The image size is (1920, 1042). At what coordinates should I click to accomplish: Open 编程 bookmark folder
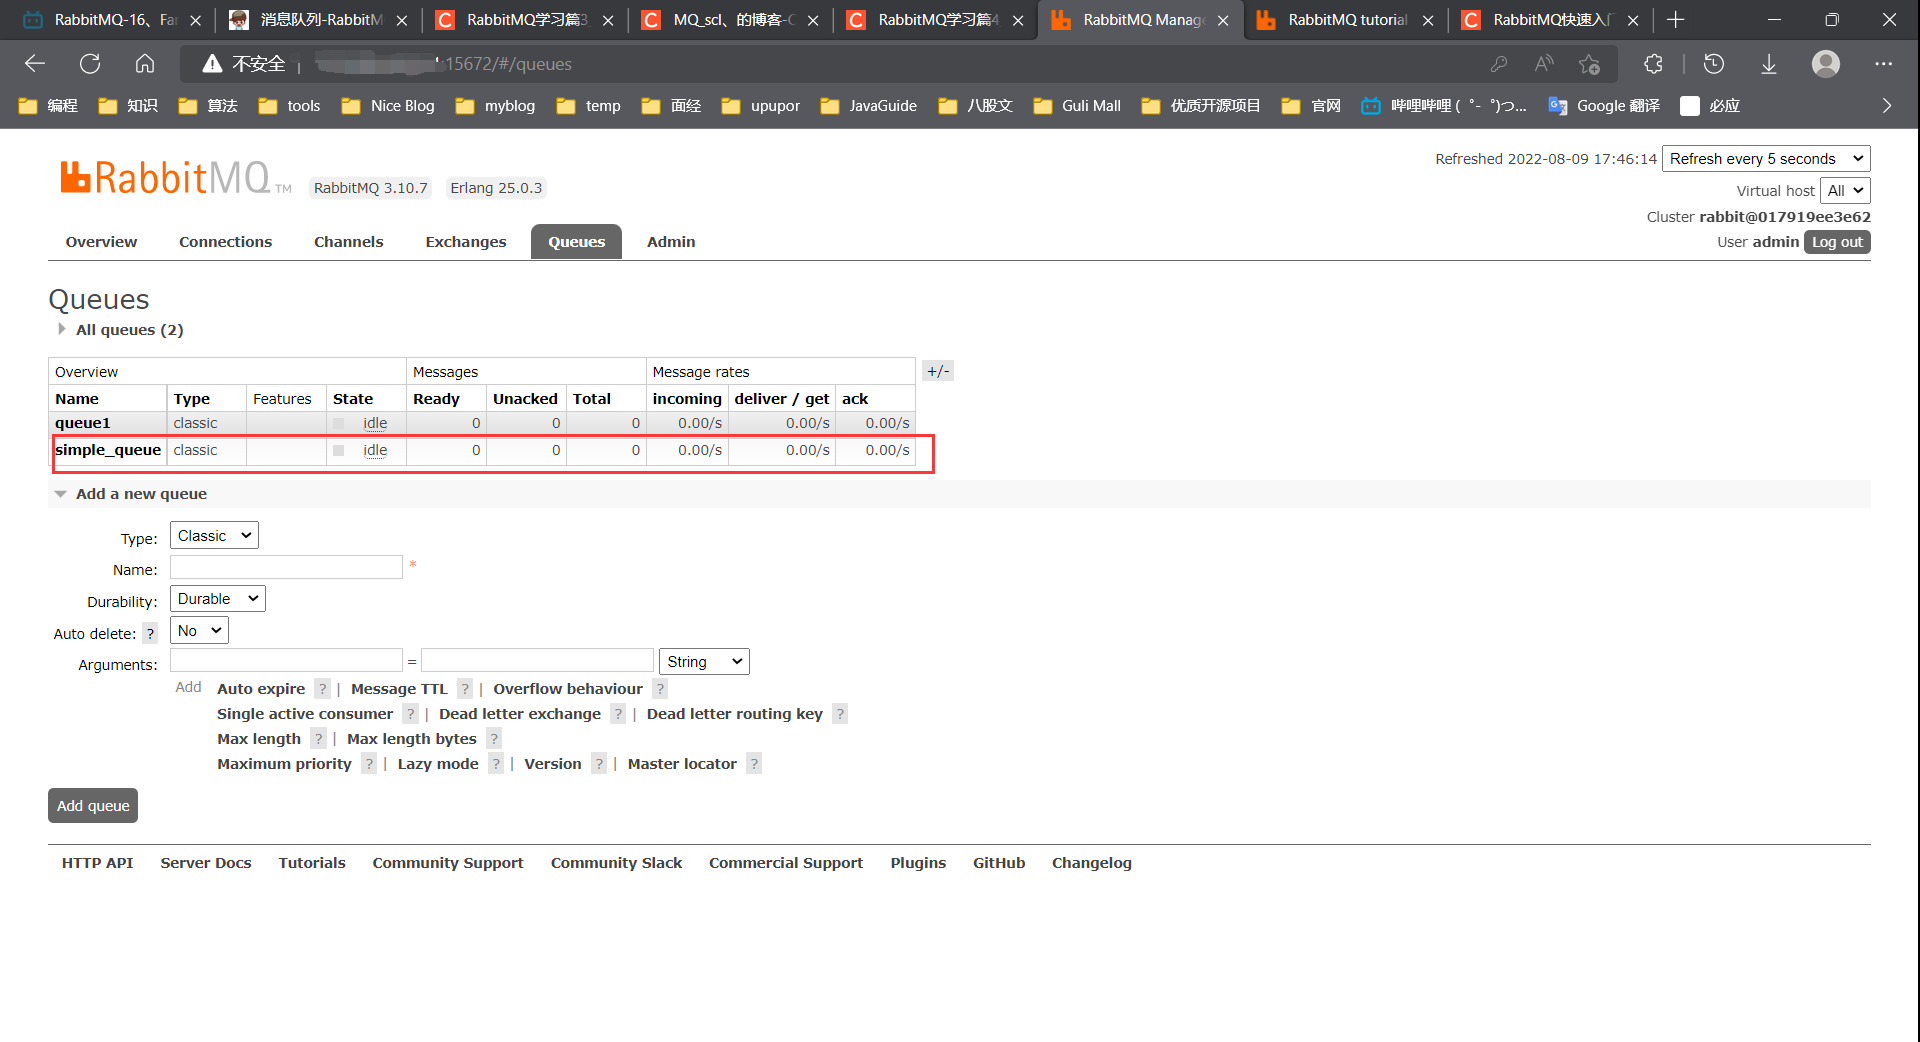pyautogui.click(x=48, y=106)
